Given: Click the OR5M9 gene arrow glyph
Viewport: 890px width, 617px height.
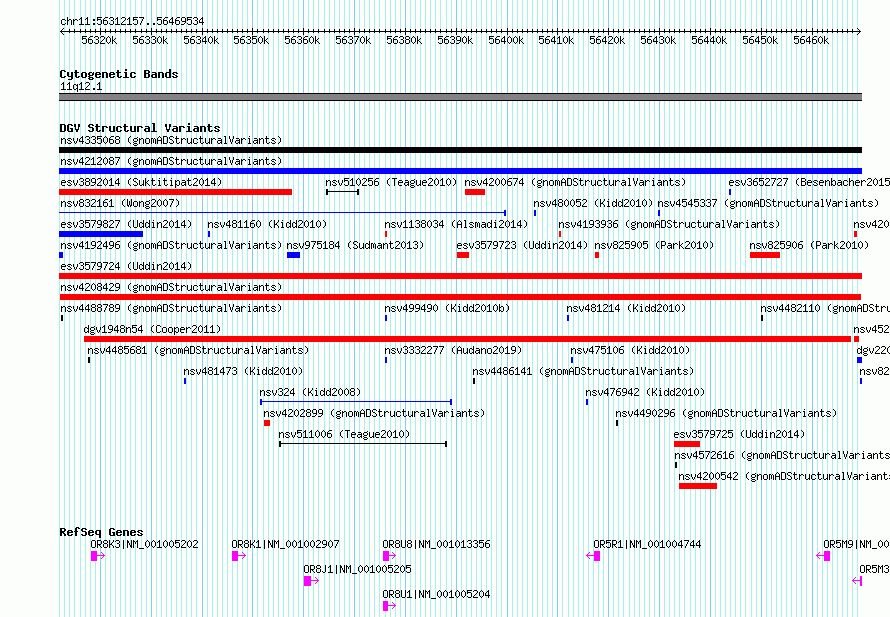Looking at the screenshot, I should pyautogui.click(x=823, y=556).
